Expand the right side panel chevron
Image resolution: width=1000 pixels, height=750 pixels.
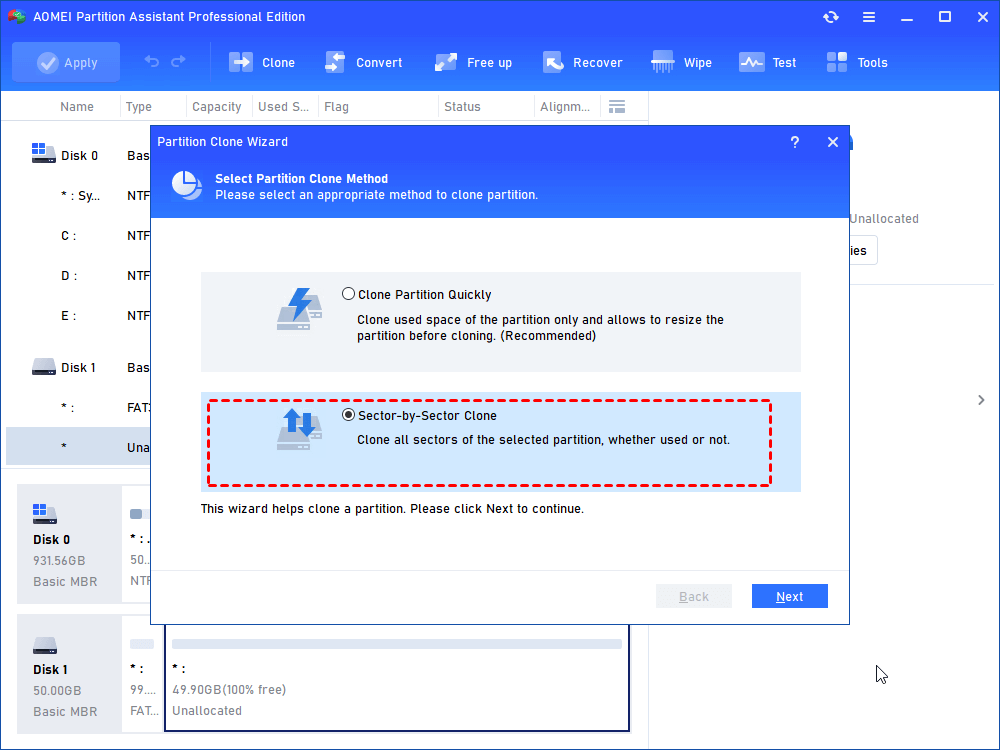click(x=981, y=400)
